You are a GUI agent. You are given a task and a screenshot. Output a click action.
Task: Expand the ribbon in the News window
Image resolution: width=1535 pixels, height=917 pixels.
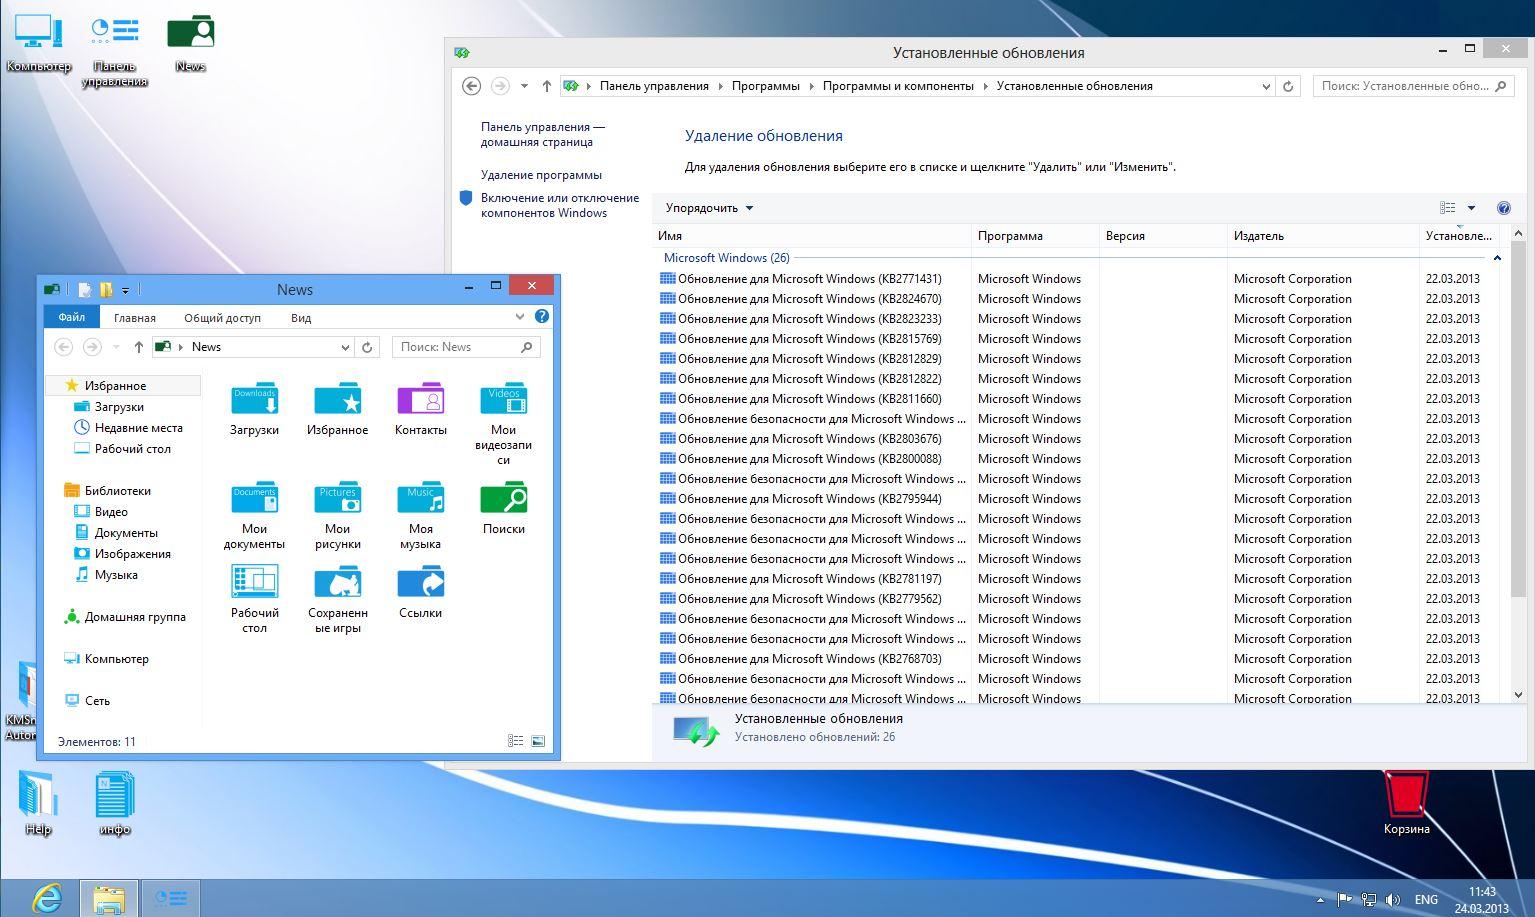(x=519, y=317)
